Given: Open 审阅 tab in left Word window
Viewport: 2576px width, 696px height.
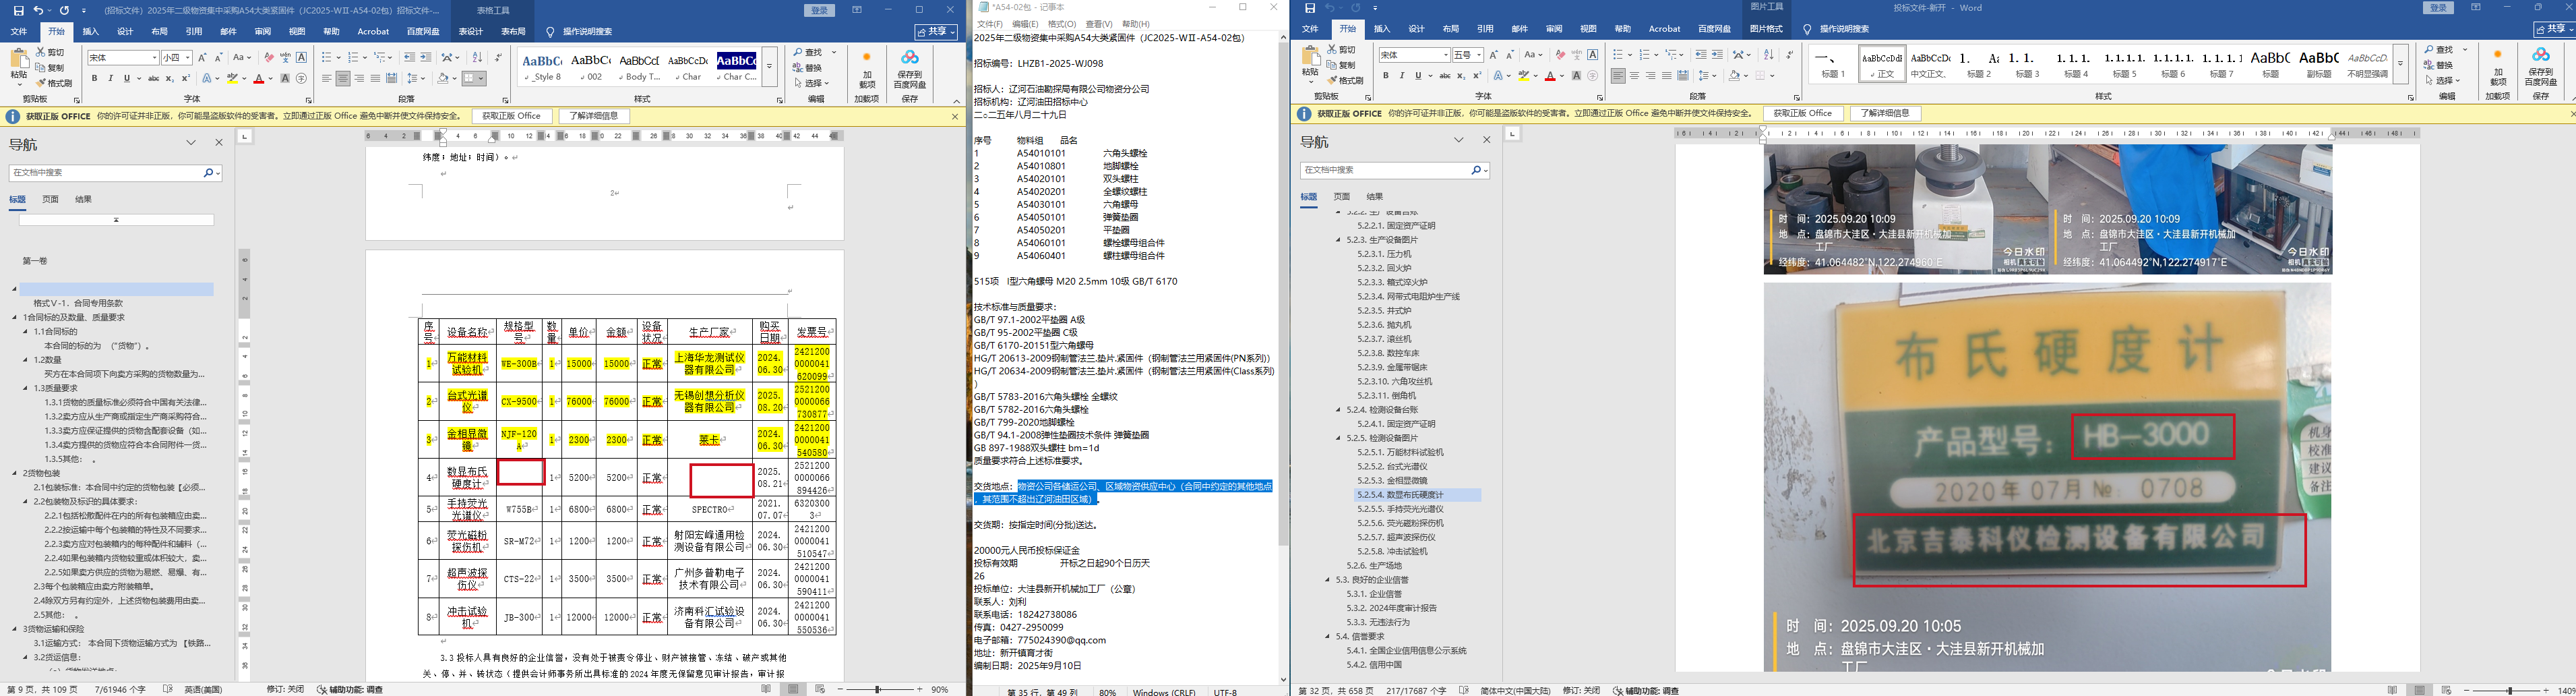Looking at the screenshot, I should [x=262, y=32].
